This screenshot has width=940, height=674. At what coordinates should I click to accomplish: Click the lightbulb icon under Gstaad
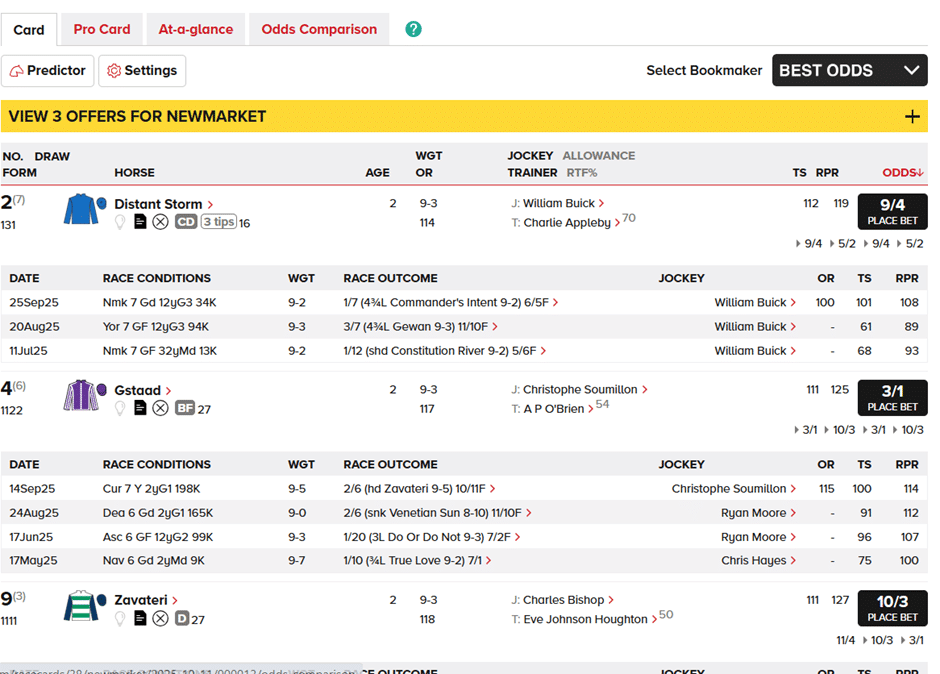tap(120, 408)
